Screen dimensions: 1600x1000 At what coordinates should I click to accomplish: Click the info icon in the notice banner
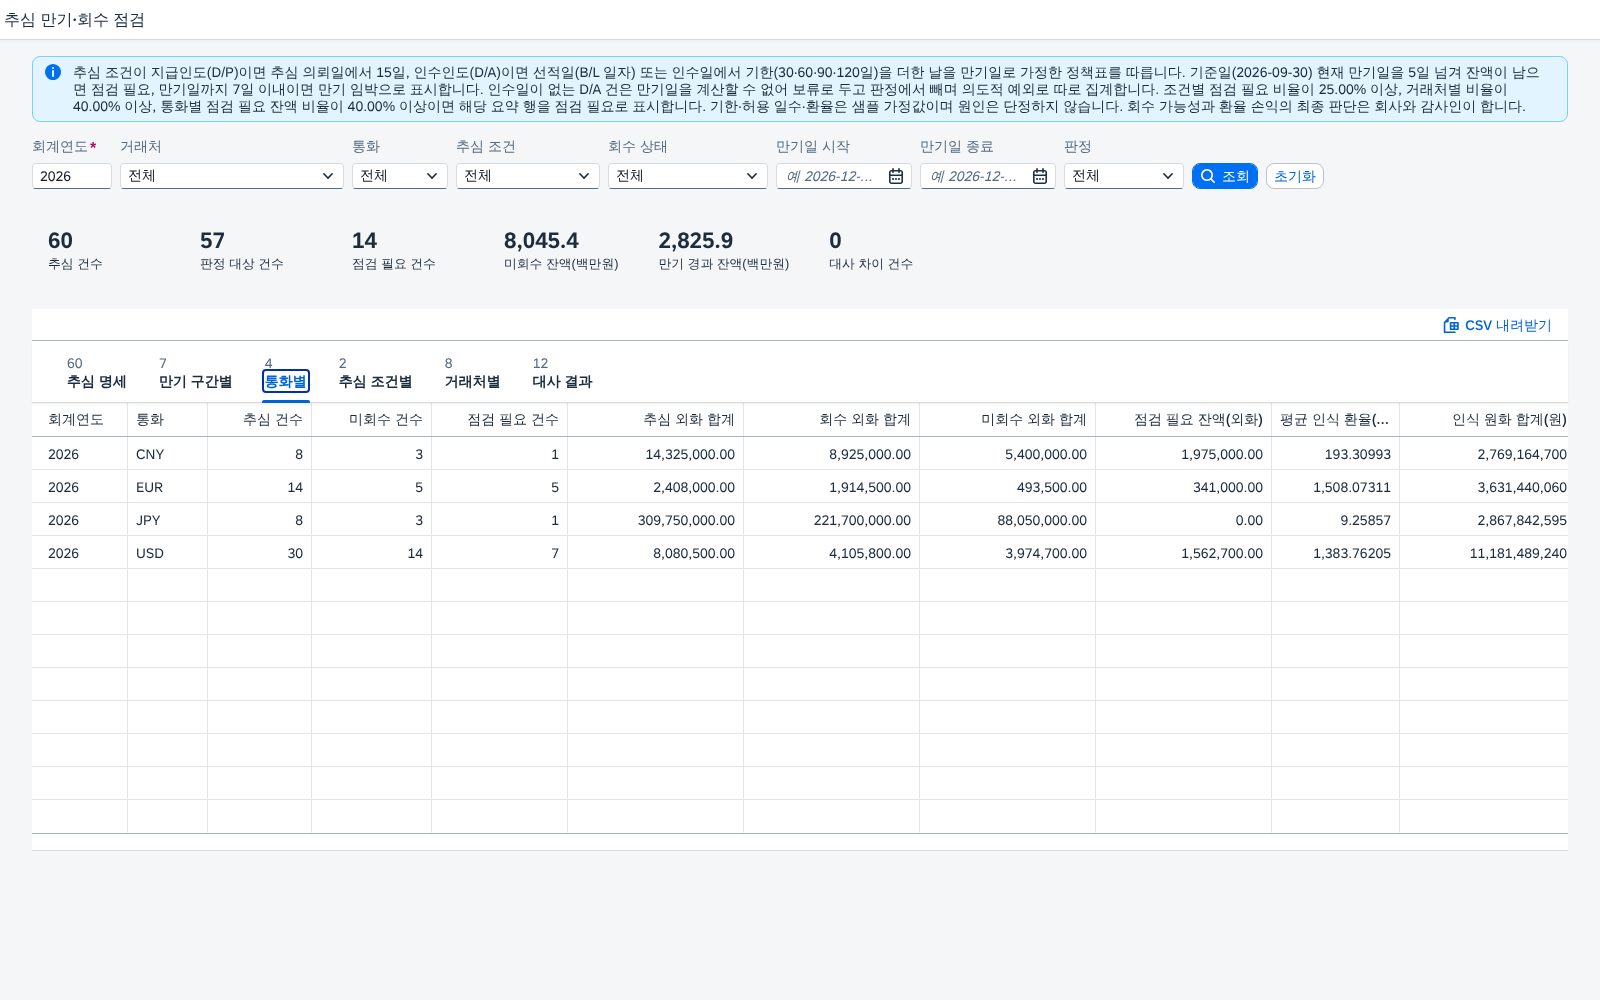tap(53, 72)
